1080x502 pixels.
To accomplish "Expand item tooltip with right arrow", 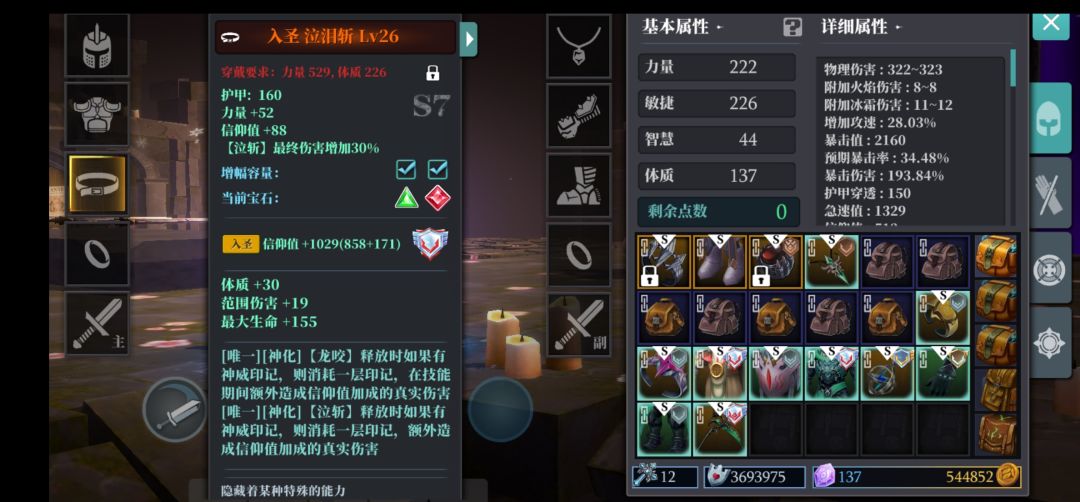I will [x=469, y=39].
